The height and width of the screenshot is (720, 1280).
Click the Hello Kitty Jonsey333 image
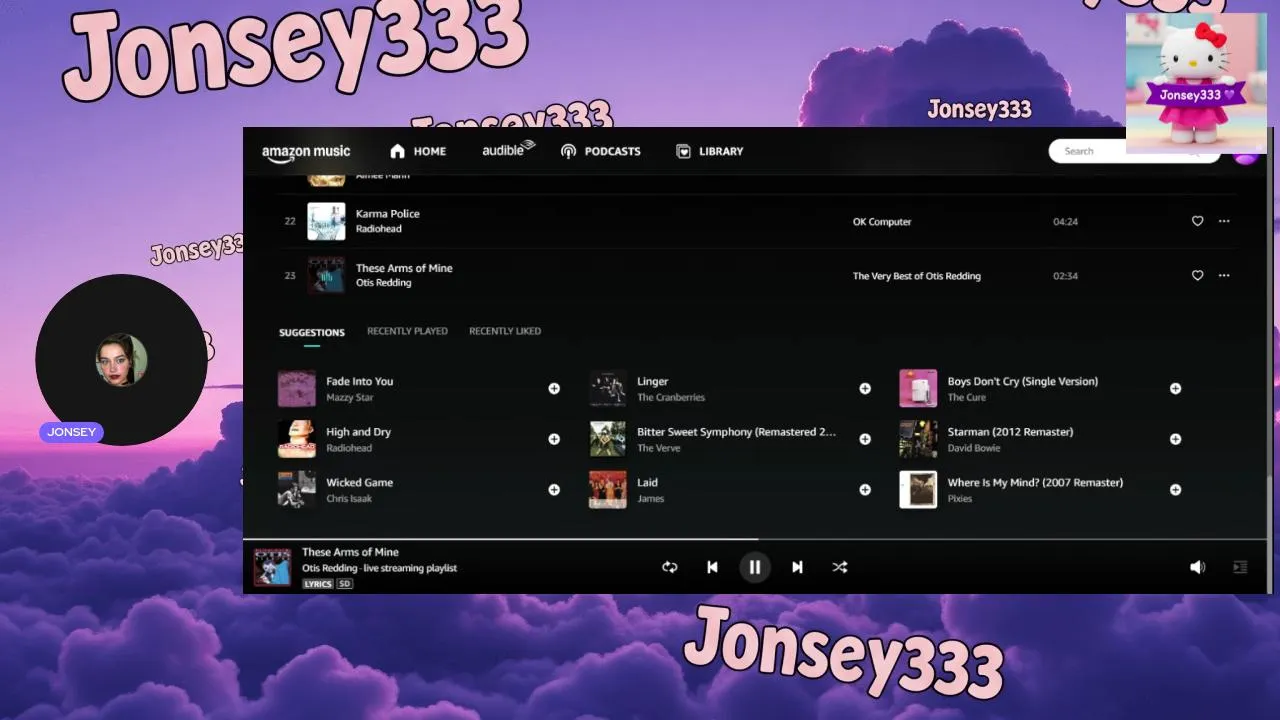(1196, 83)
